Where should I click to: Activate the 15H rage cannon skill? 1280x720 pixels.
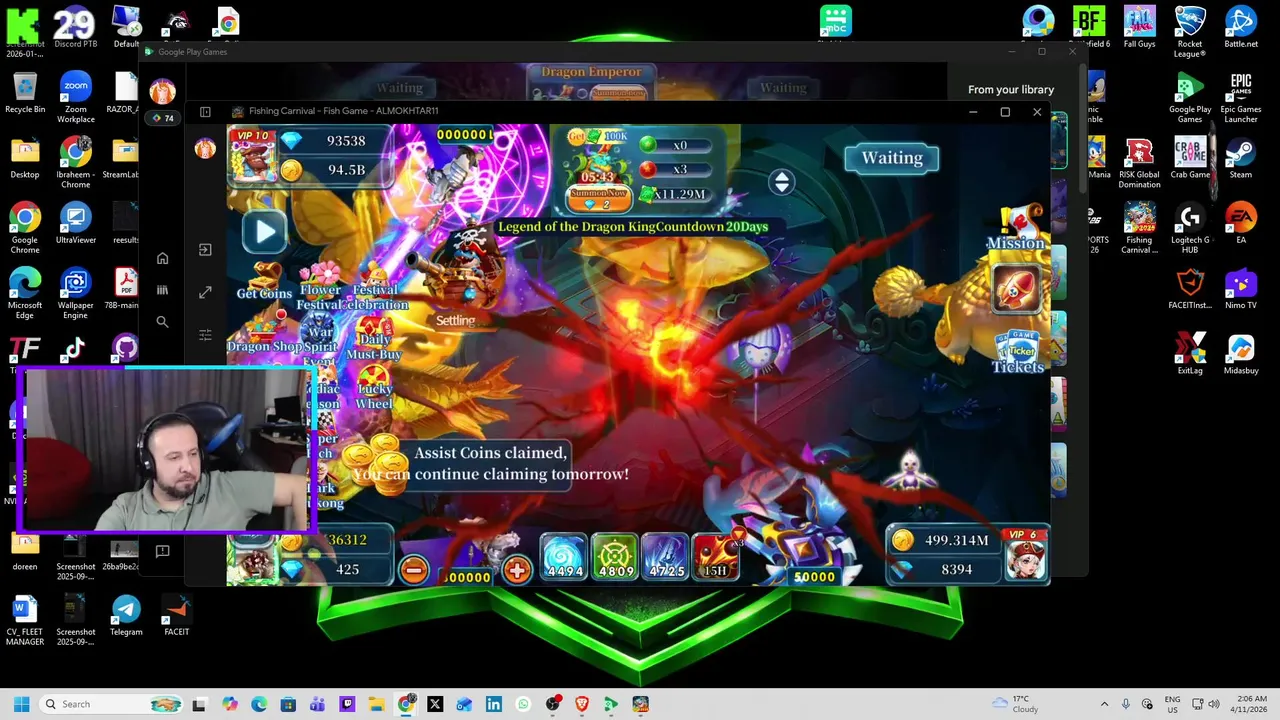coord(715,557)
